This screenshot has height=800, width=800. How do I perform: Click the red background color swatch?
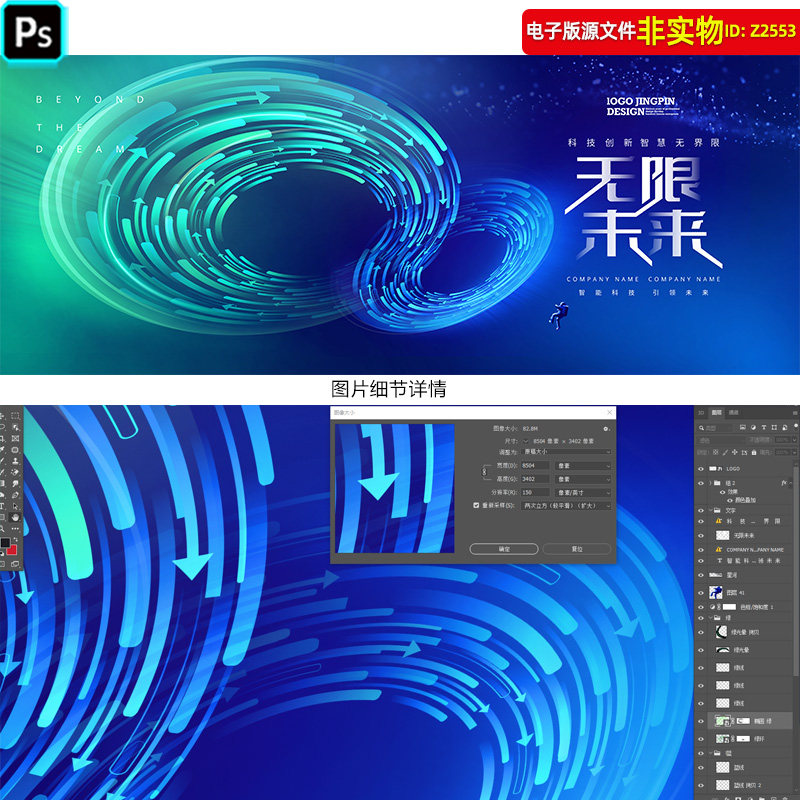pyautogui.click(x=12, y=550)
